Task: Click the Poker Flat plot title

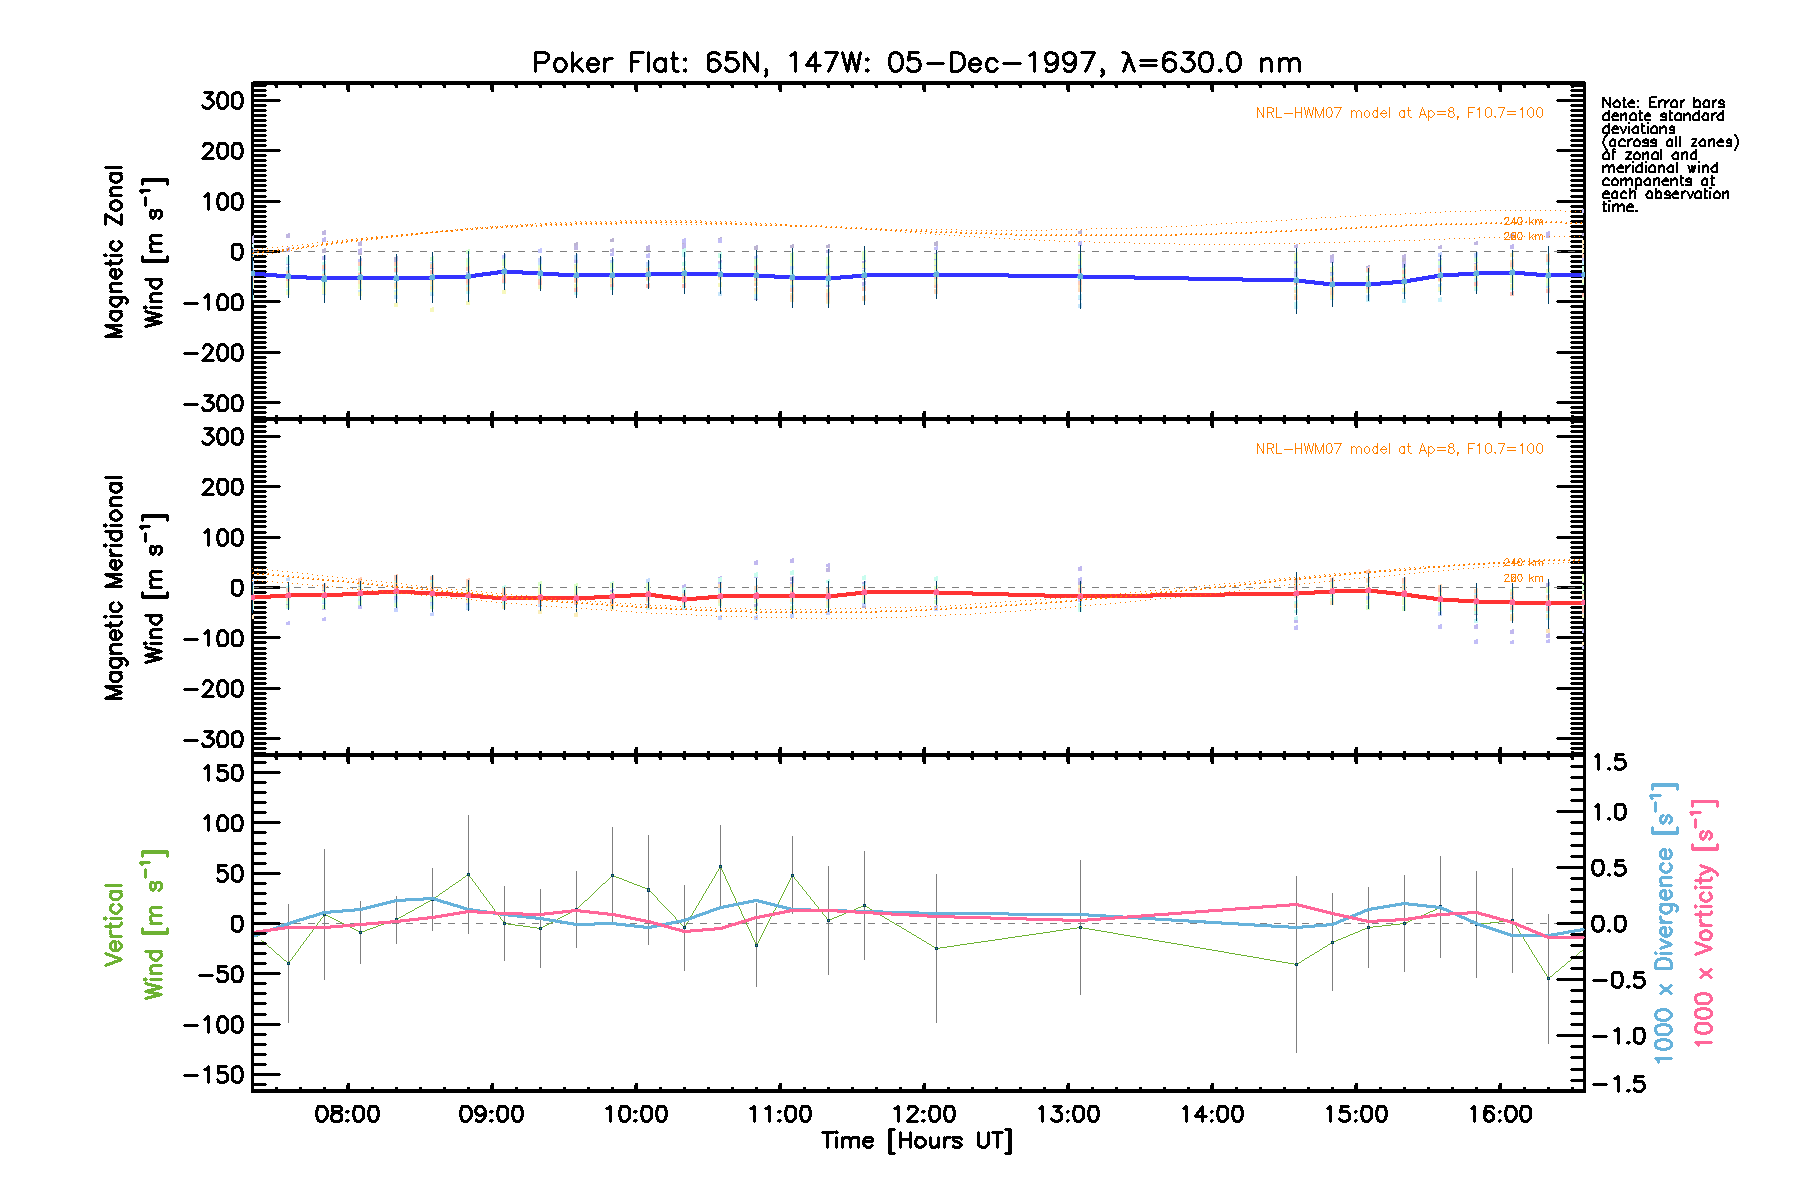Action: click(x=916, y=63)
